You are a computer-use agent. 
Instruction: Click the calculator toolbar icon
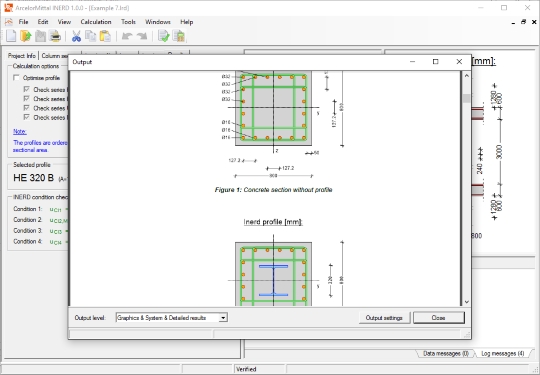tap(179, 36)
